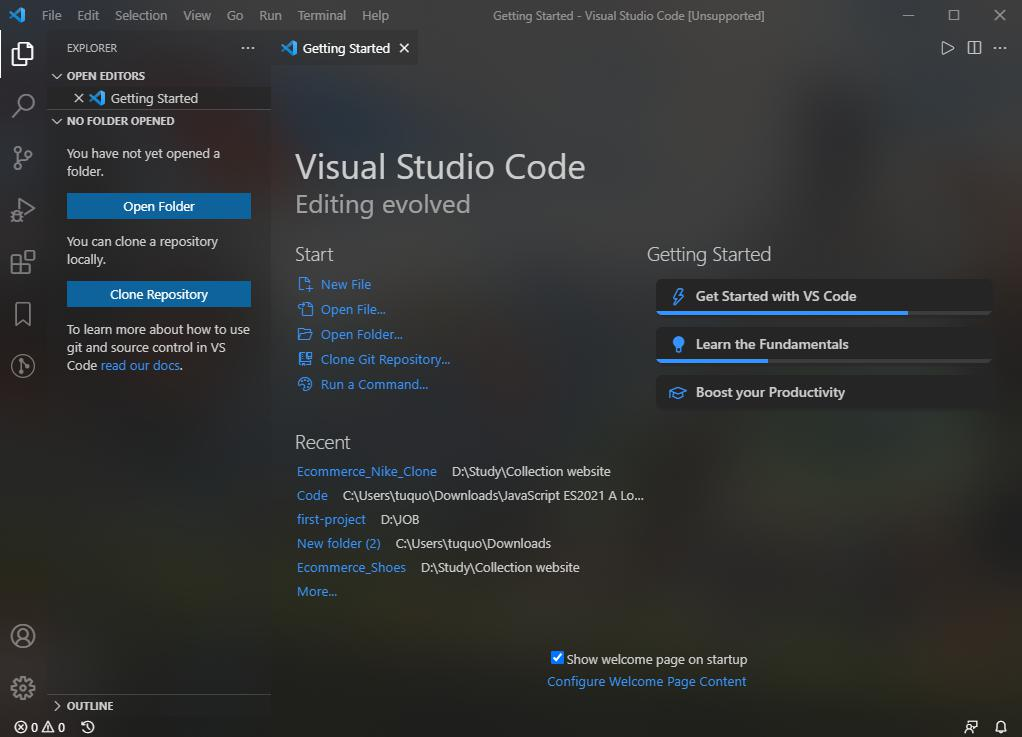Open the Ecommerce_Nike_Clone recent project
Image resolution: width=1022 pixels, height=737 pixels.
click(366, 471)
